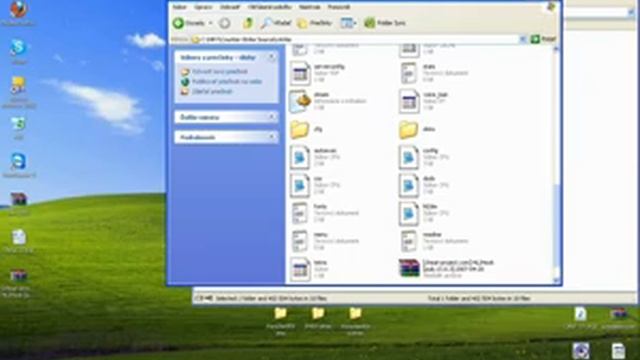Select the cfg folder icon
Image resolution: width=640 pixels, height=360 pixels.
pyautogui.click(x=300, y=129)
